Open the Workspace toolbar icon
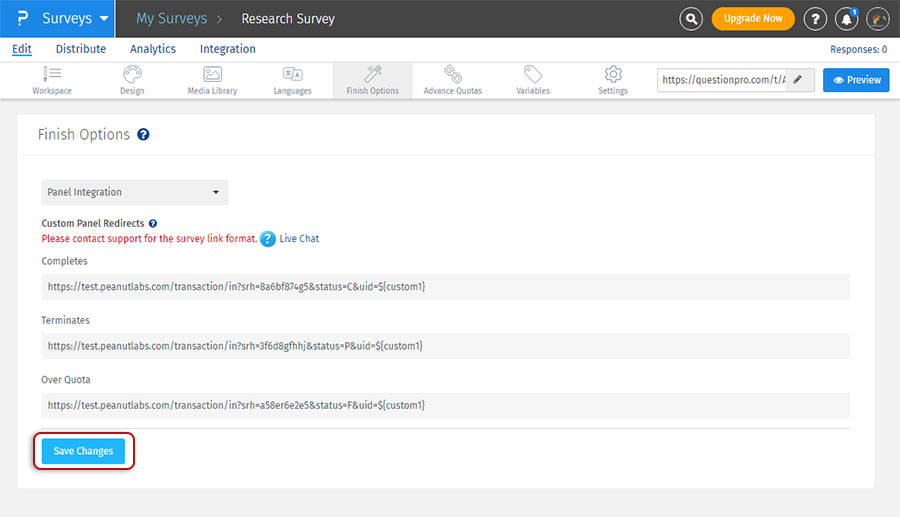This screenshot has width=900, height=517. point(52,75)
